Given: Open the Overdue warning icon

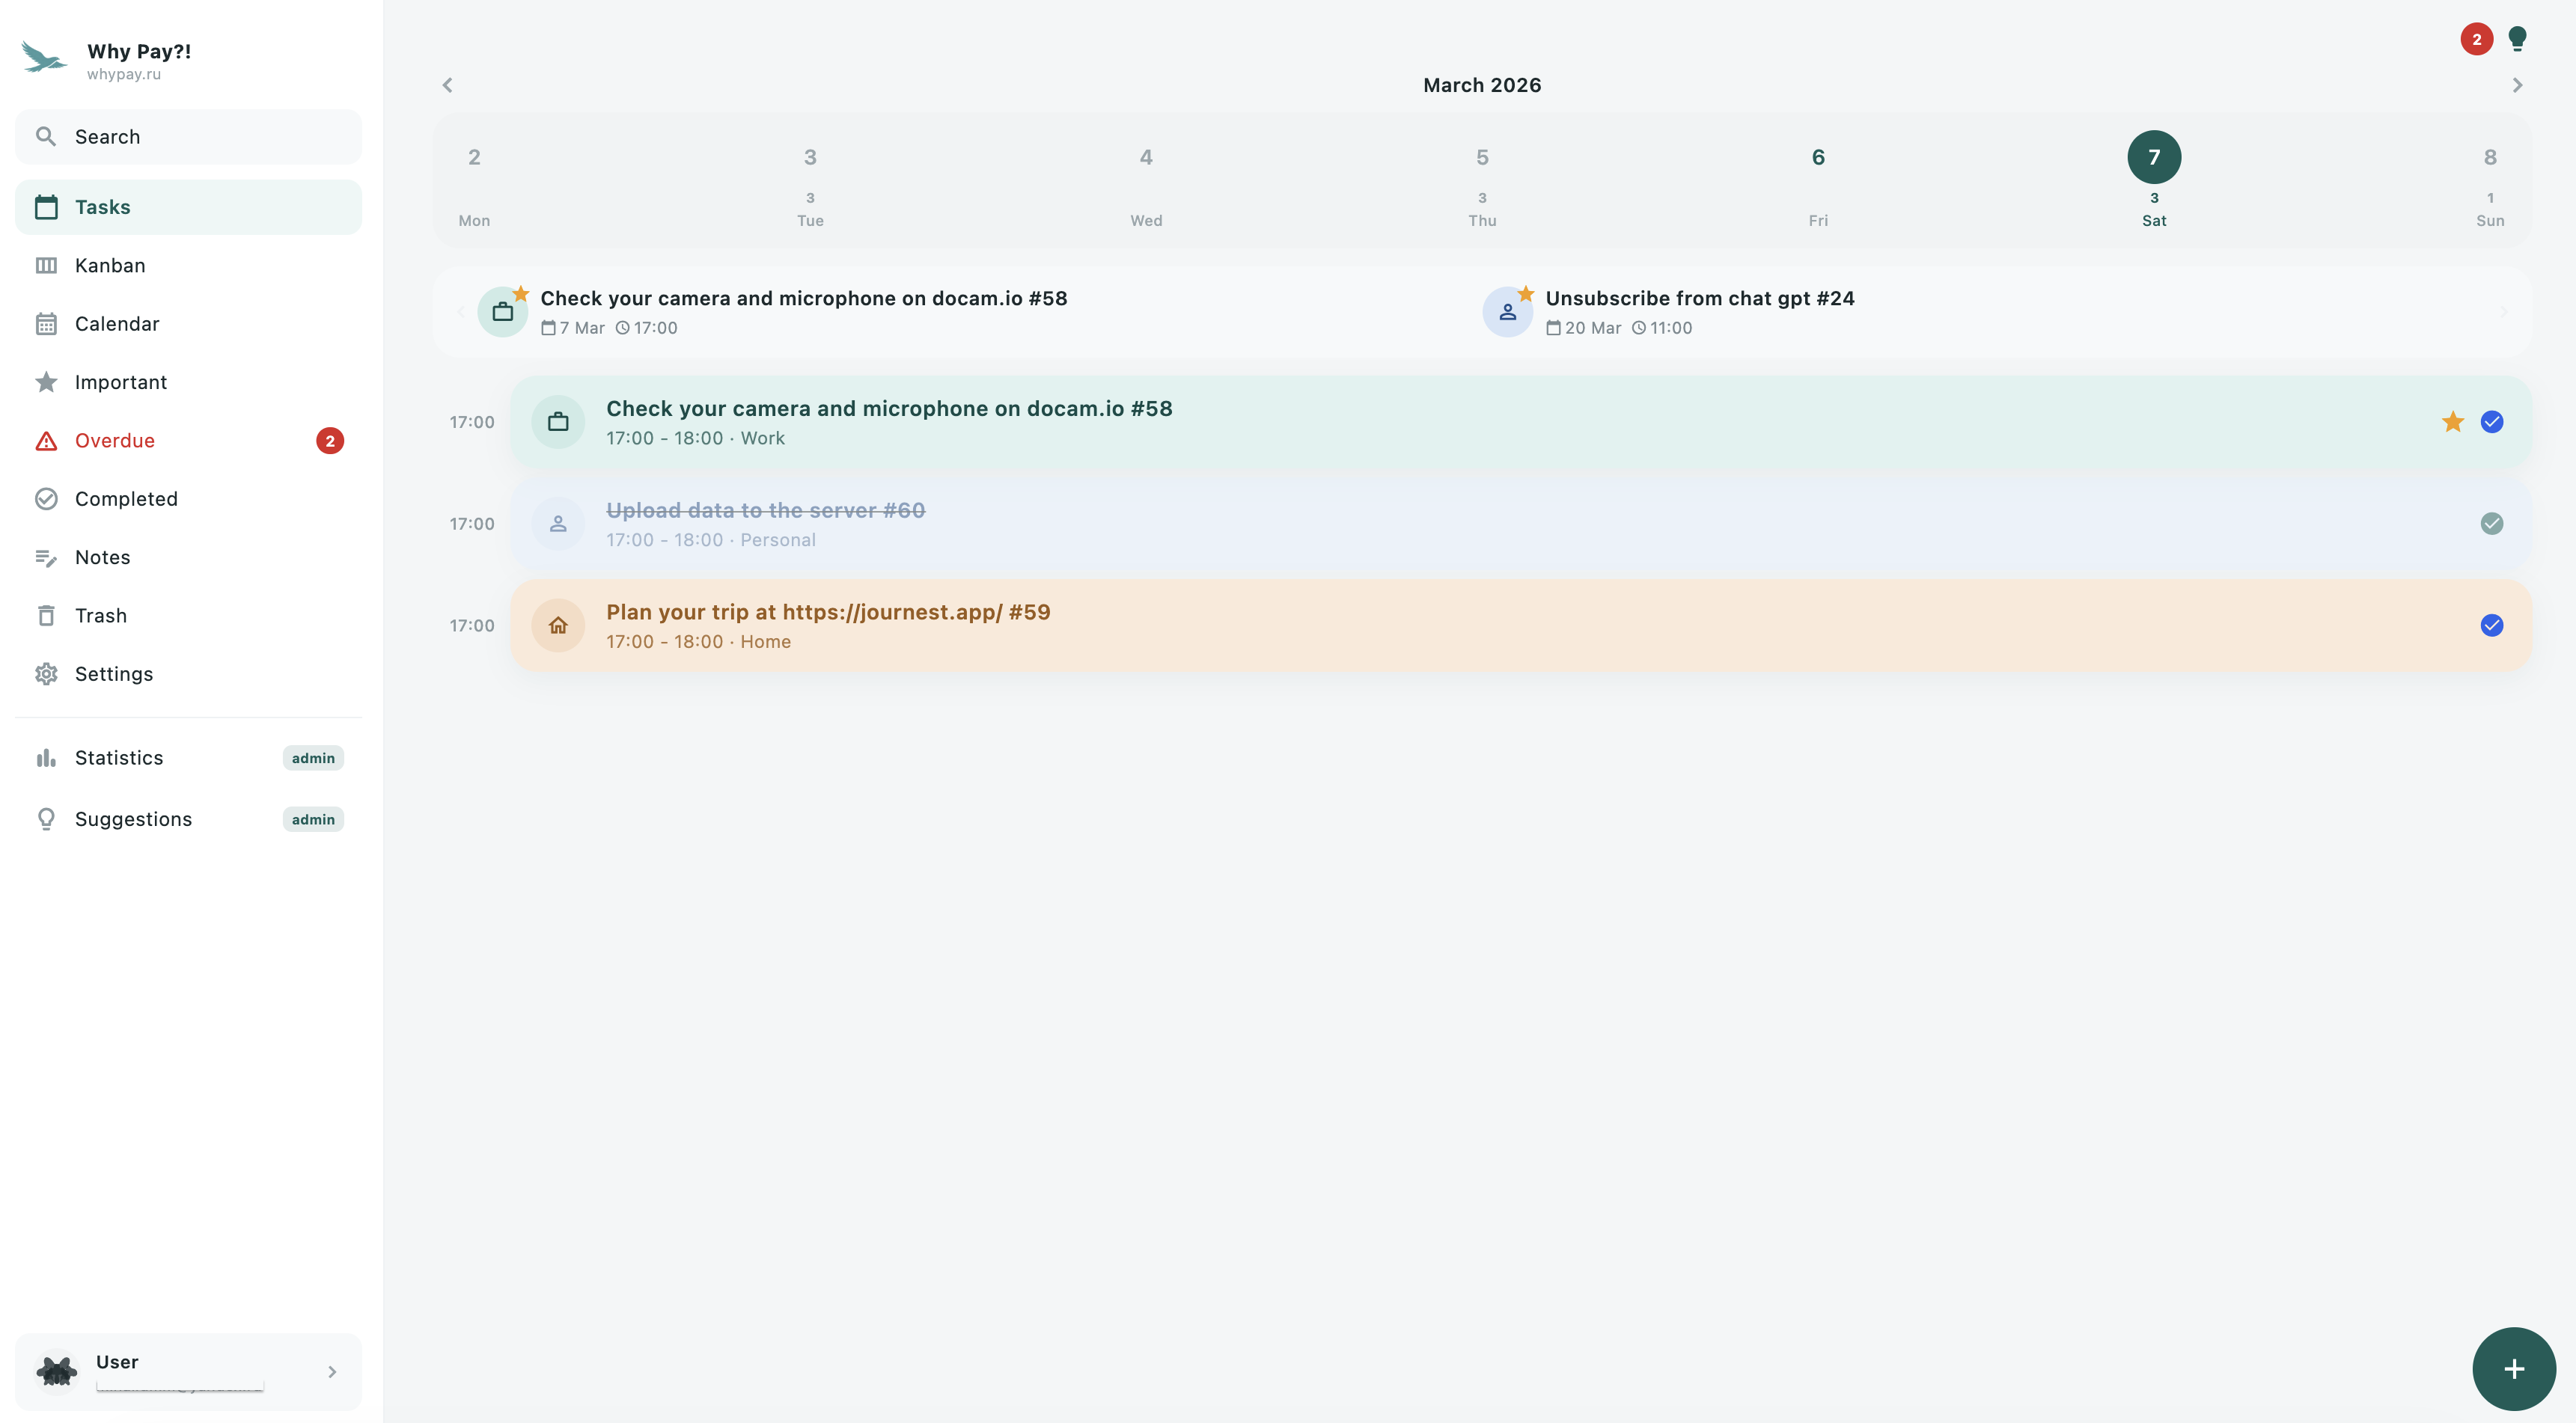Looking at the screenshot, I should coord(47,440).
